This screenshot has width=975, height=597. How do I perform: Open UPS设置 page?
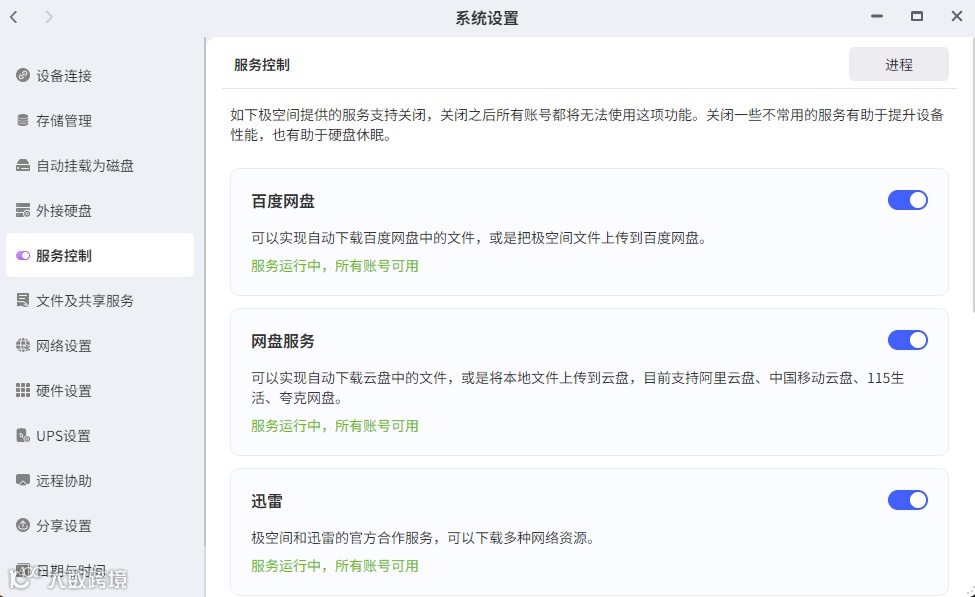click(99, 435)
